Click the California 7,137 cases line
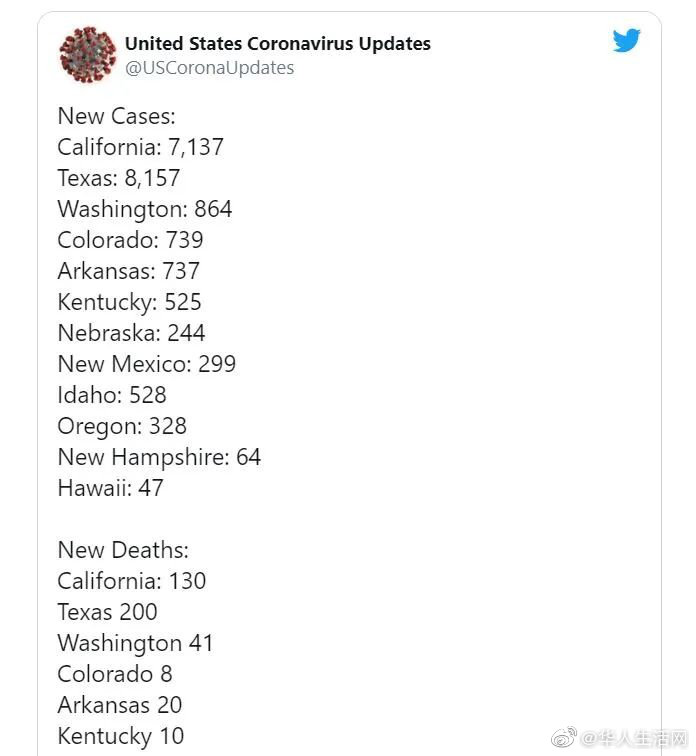The width and height of the screenshot is (696, 756). (x=140, y=147)
